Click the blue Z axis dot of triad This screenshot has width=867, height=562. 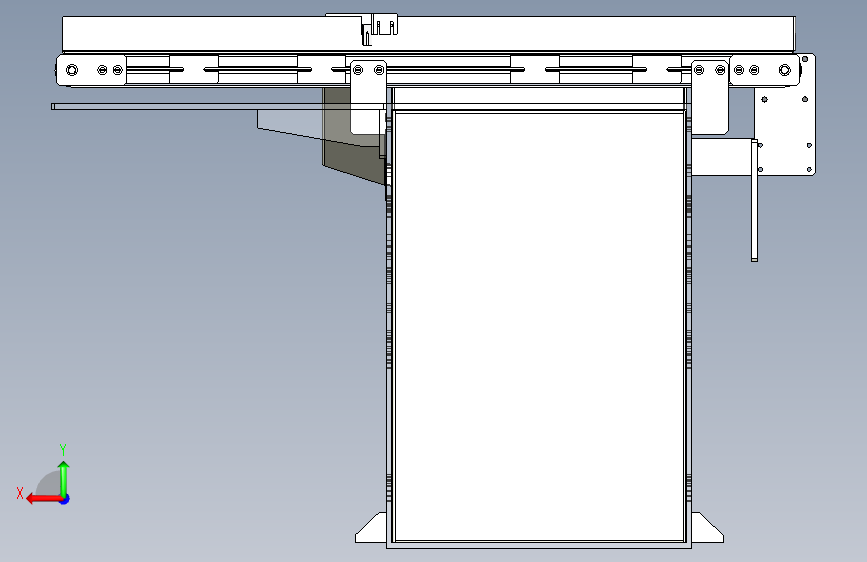pos(65,499)
